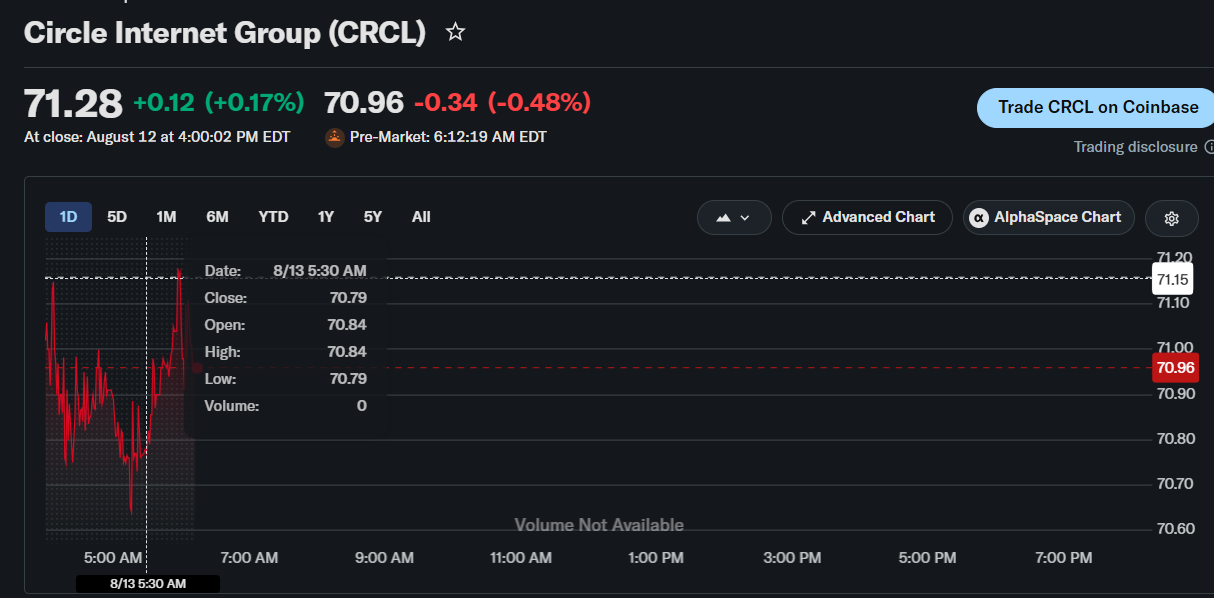
Task: Open the Trading disclosure link
Action: [1135, 147]
